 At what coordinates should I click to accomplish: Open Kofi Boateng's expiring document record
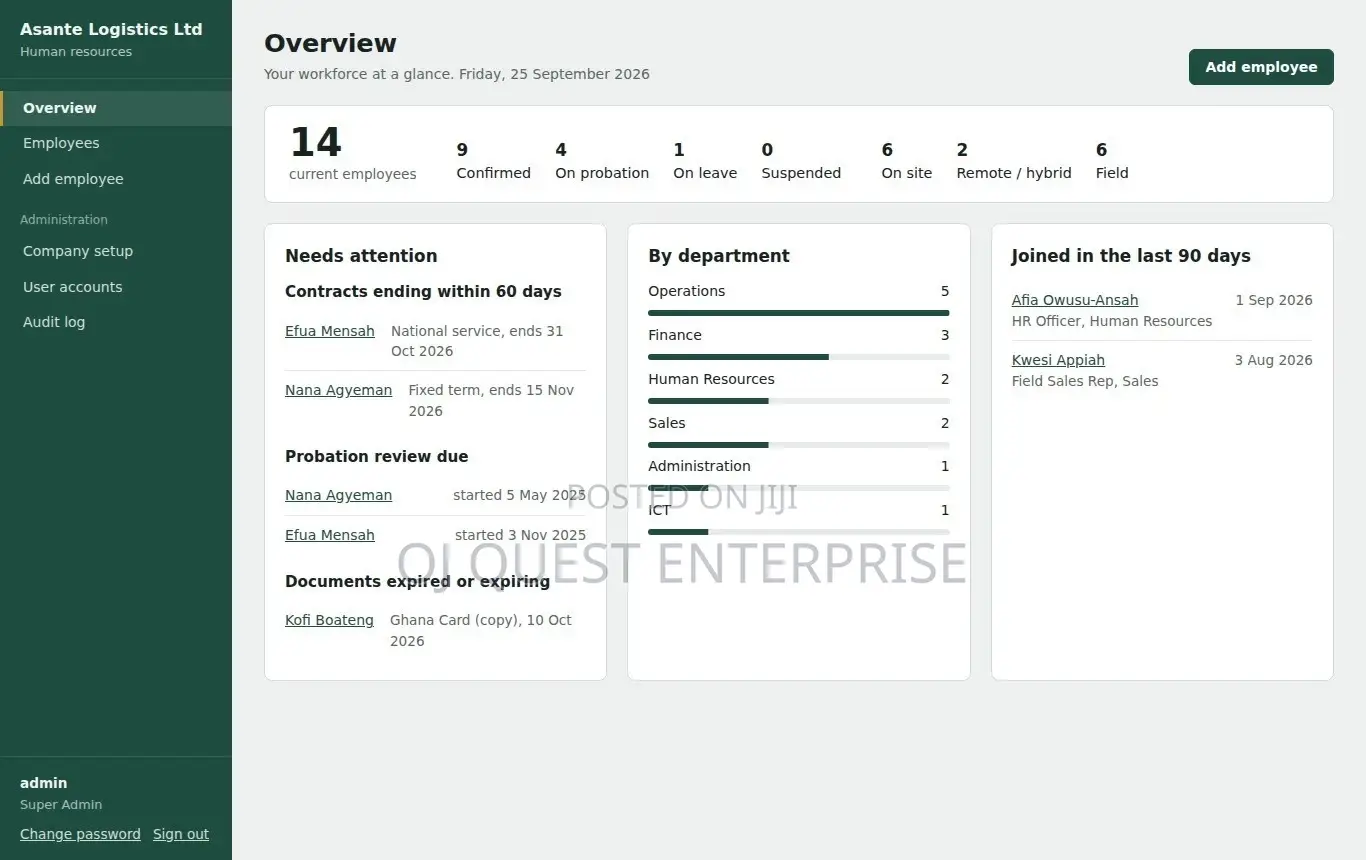pos(329,620)
